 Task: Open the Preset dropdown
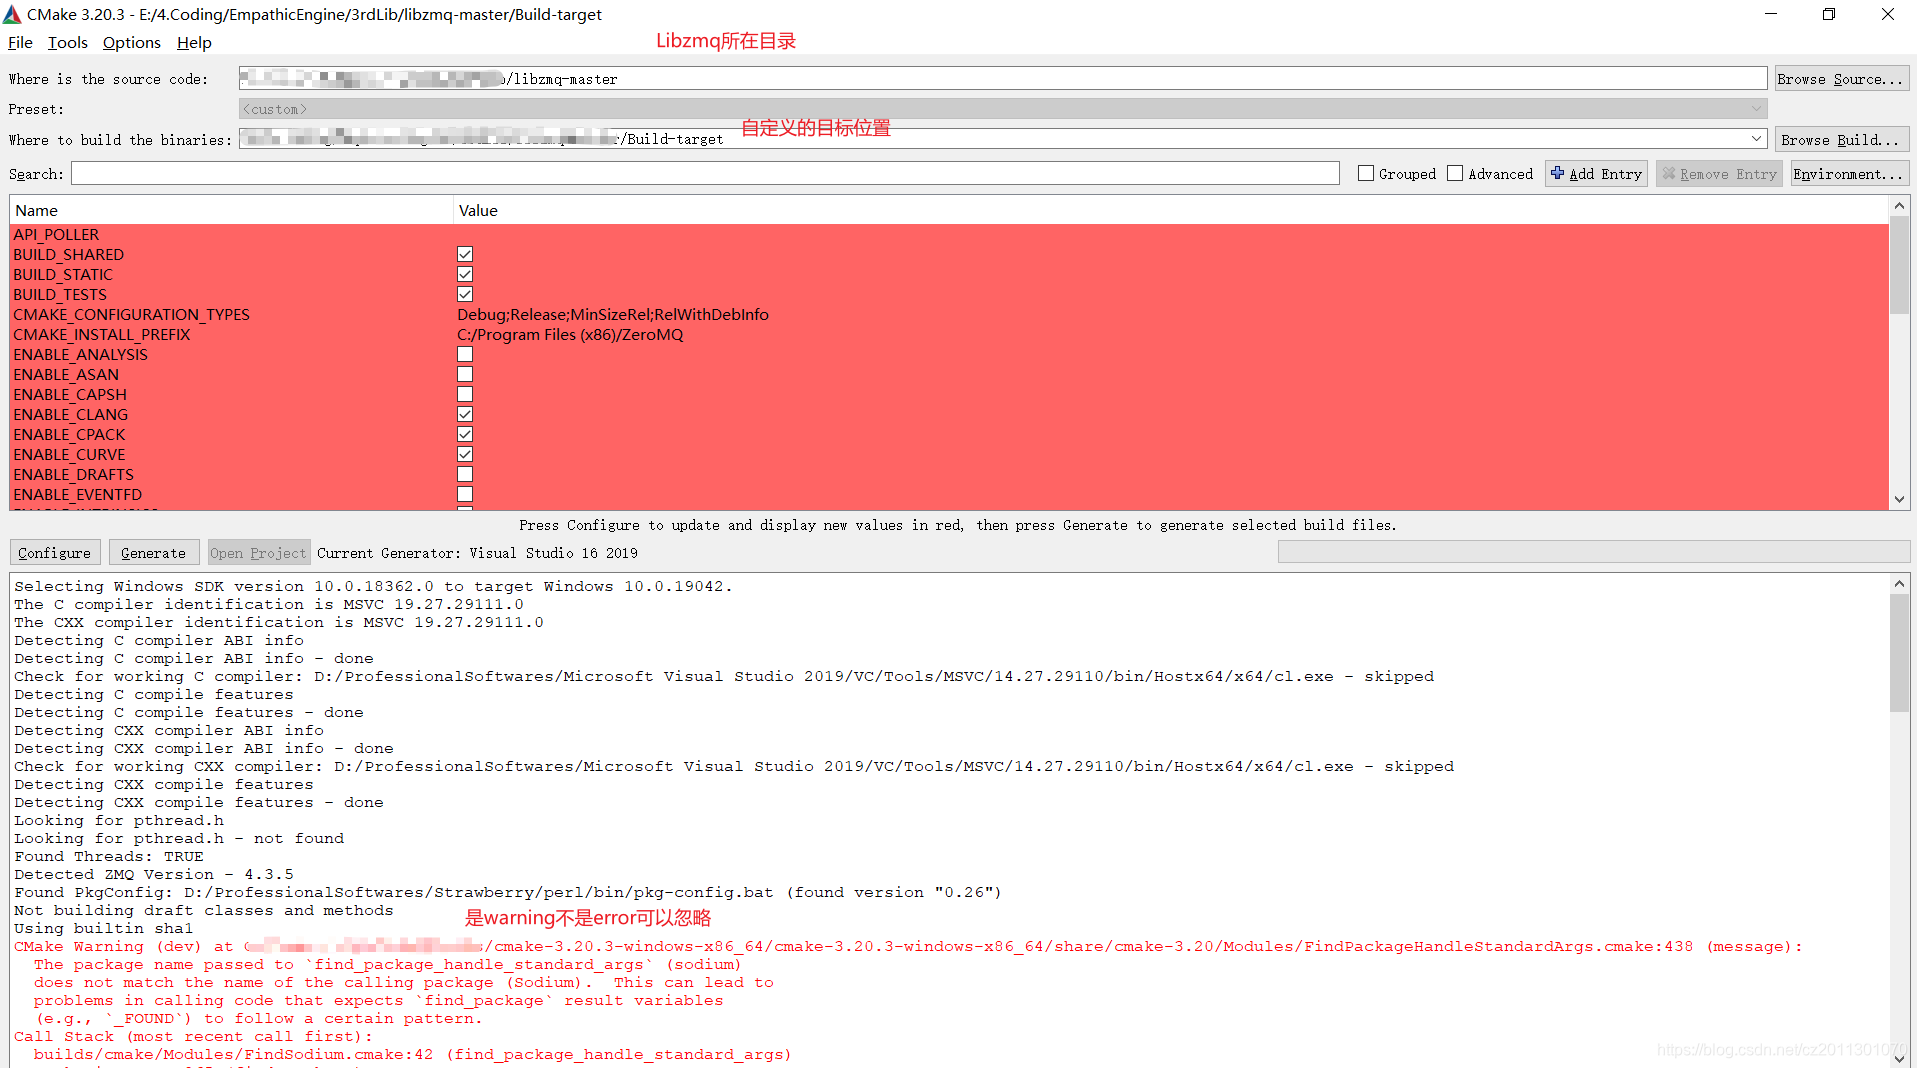point(1758,108)
